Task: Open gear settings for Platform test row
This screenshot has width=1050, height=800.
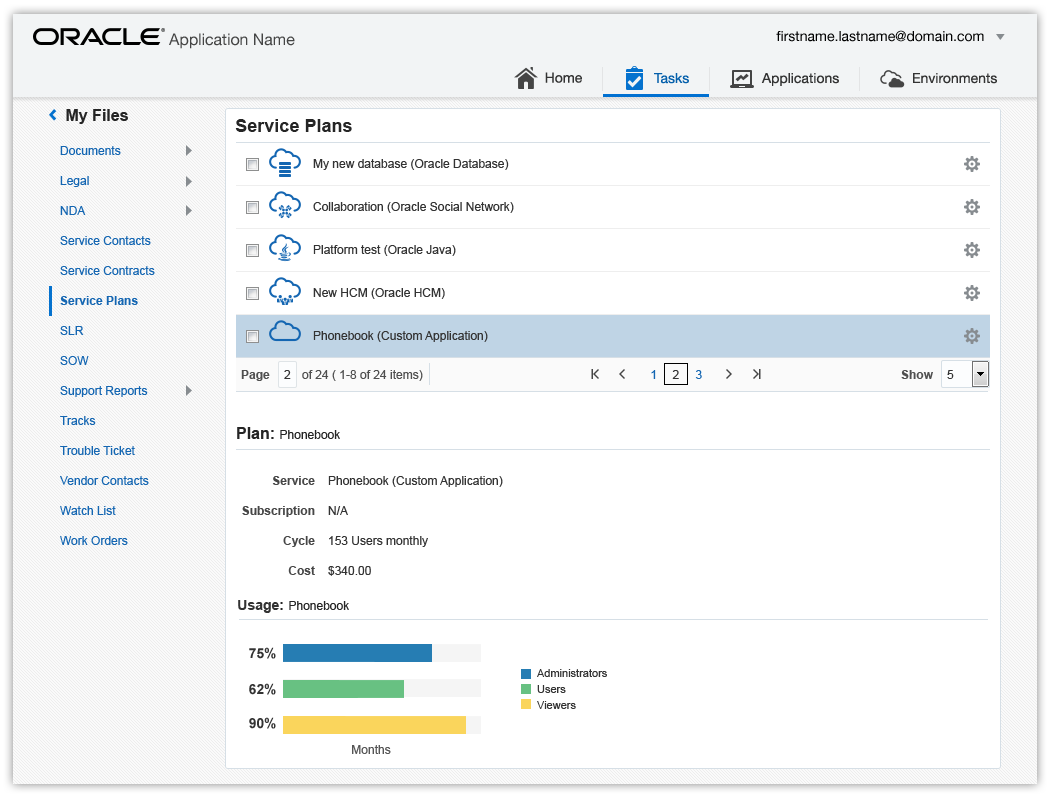Action: [972, 250]
